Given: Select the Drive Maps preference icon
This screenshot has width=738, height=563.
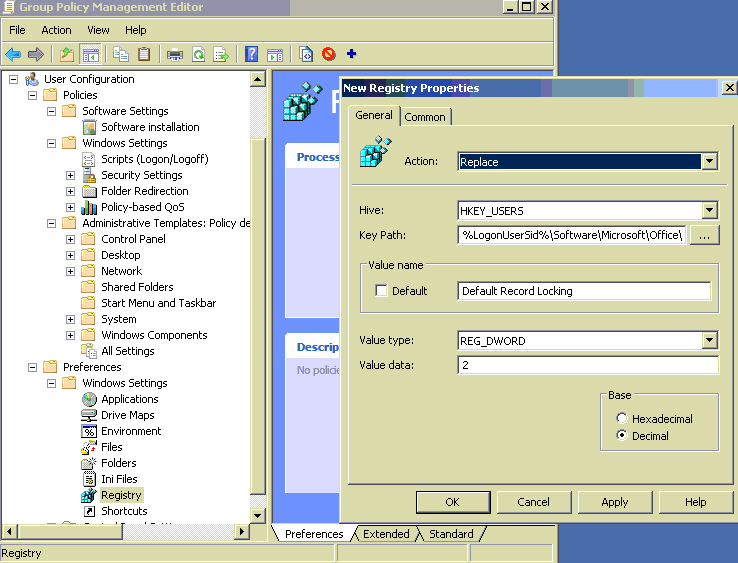Looking at the screenshot, I should 89,415.
